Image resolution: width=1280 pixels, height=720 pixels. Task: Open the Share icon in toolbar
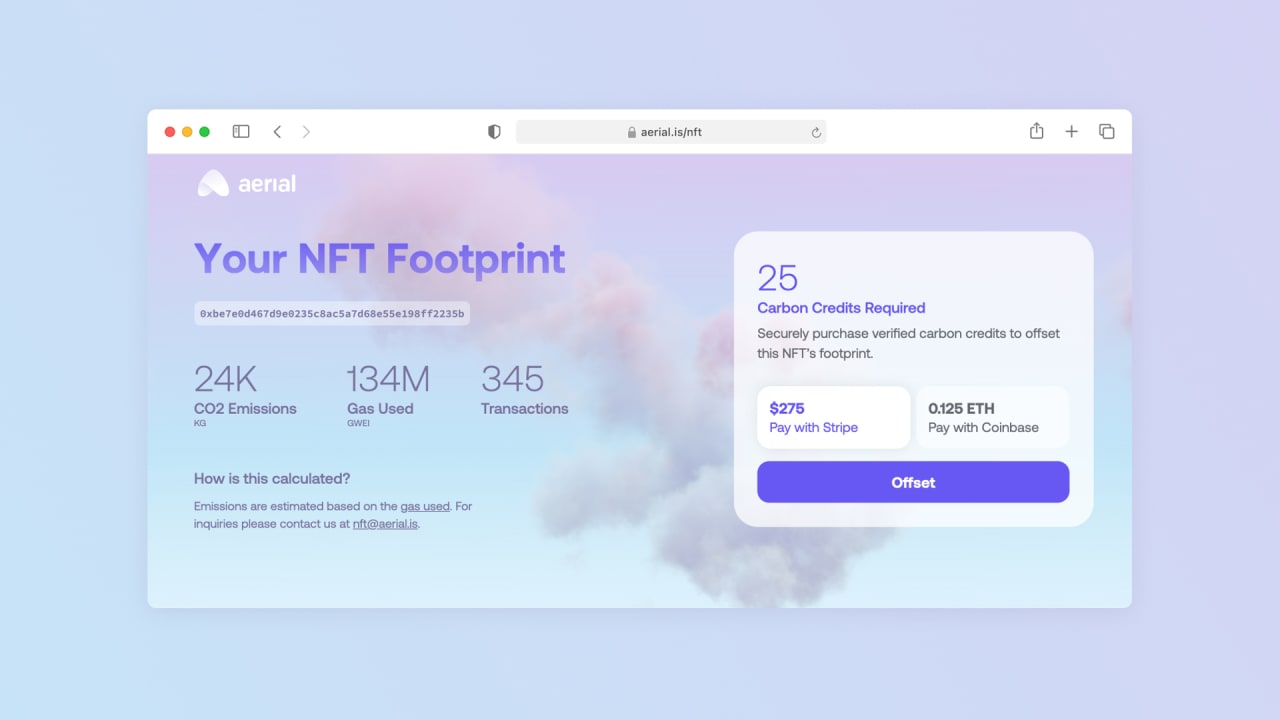click(x=1037, y=130)
